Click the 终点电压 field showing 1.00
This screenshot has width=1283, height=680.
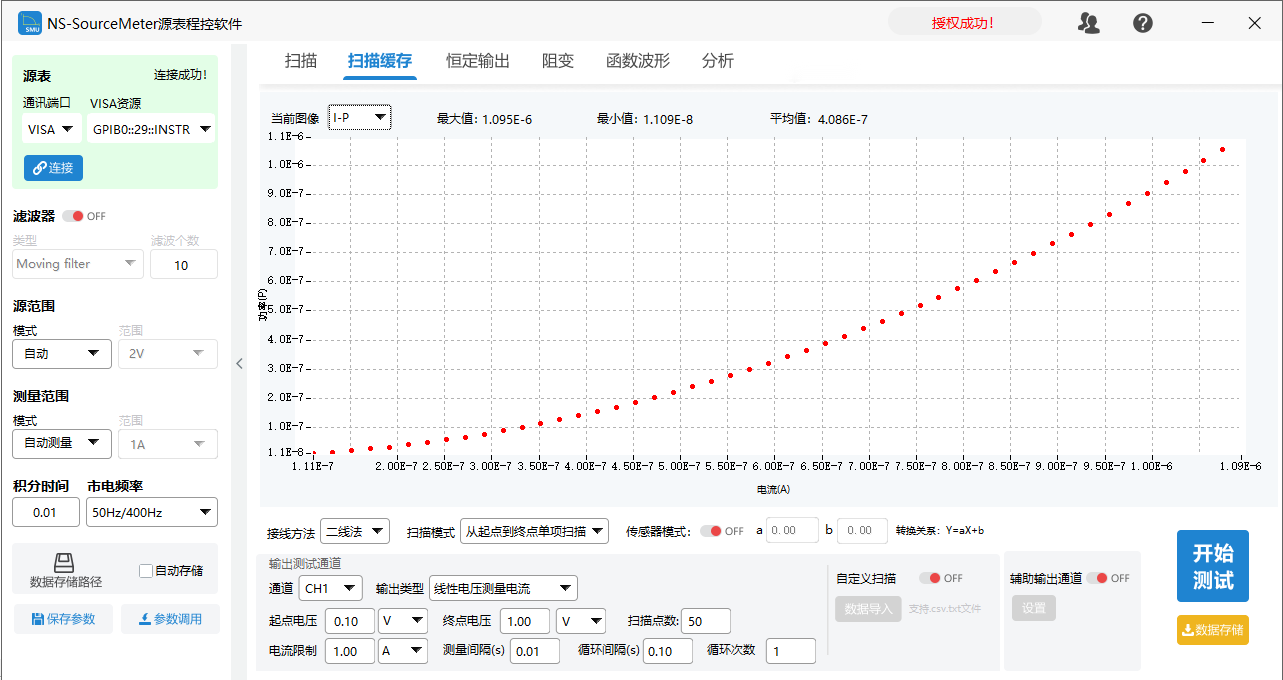[x=525, y=621]
